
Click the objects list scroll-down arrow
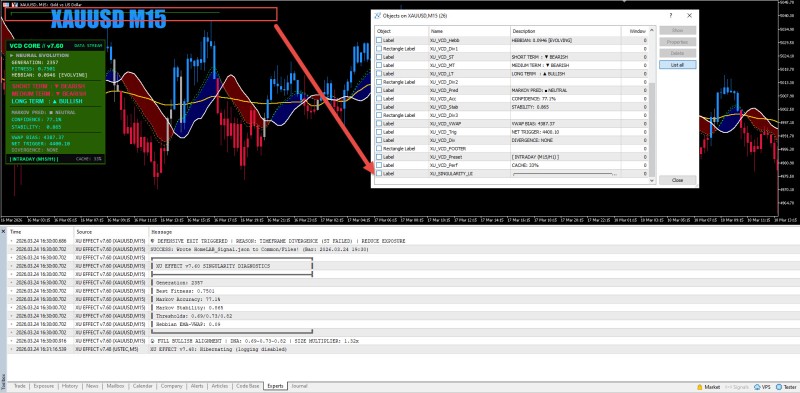pos(652,180)
